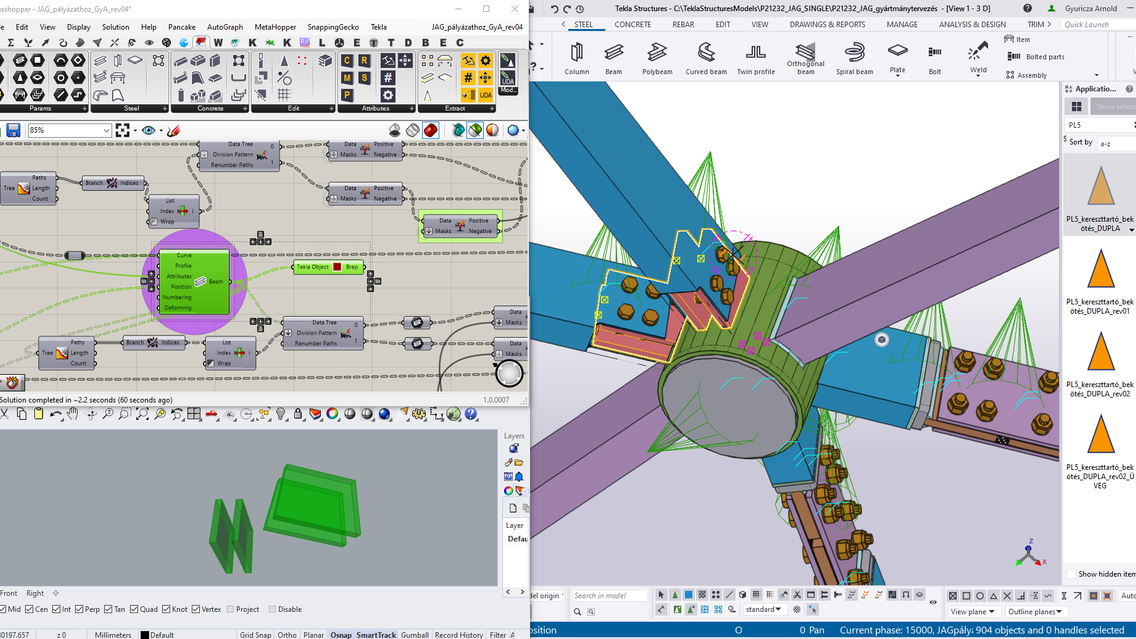Check the Disable osnap checkbox
The width and height of the screenshot is (1136, 639).
point(272,609)
